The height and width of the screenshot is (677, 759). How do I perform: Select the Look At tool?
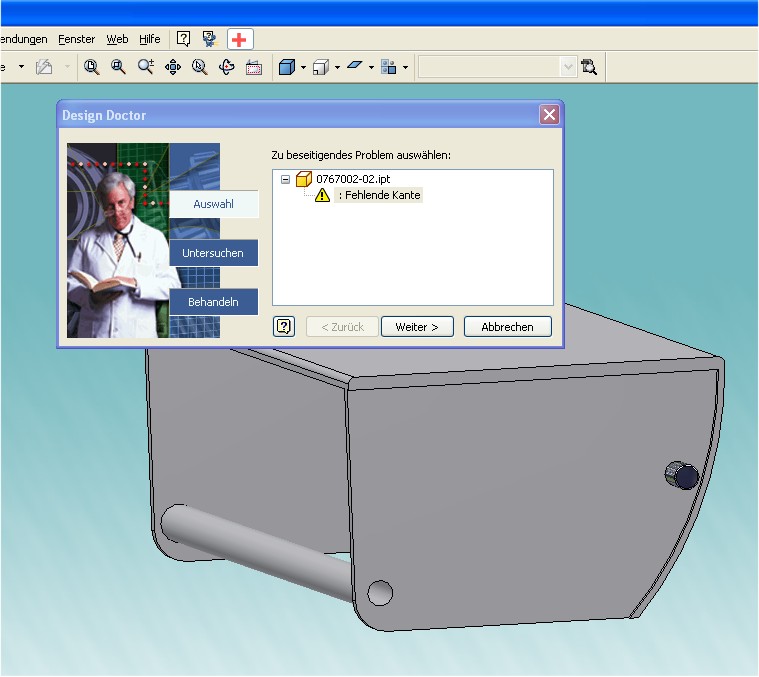[254, 67]
